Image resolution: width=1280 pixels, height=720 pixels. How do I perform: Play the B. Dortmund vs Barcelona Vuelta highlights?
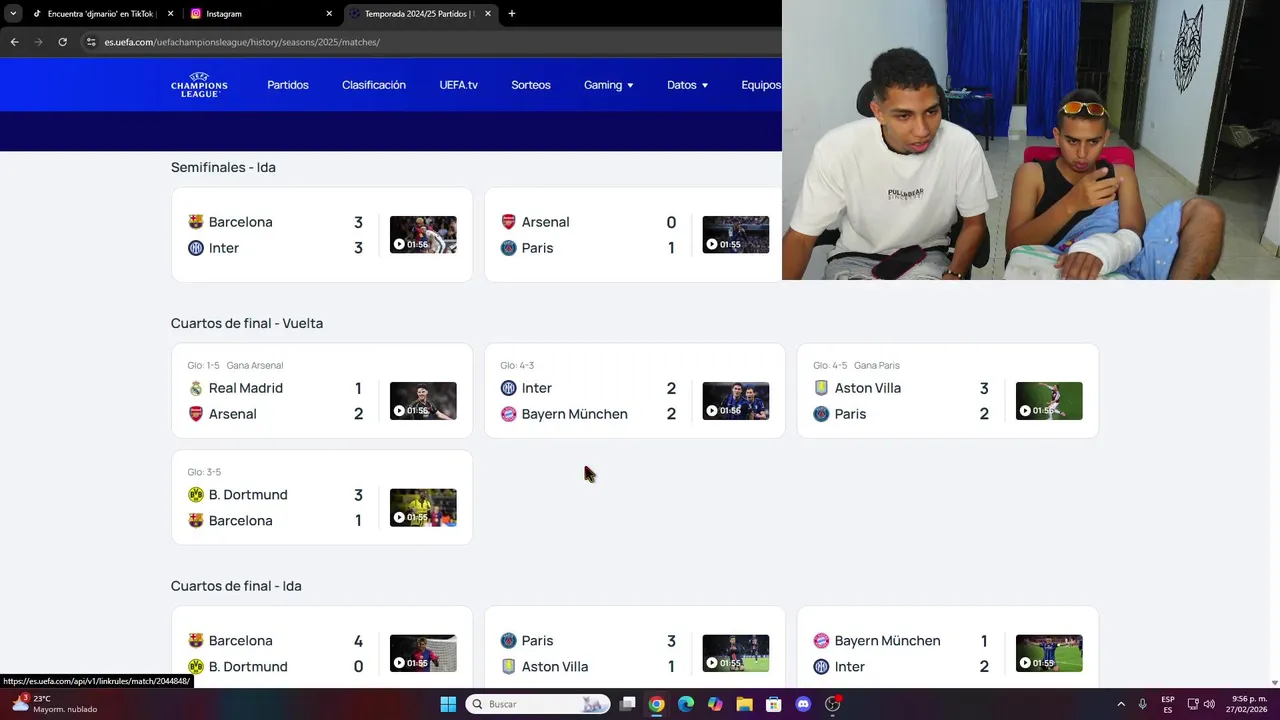click(x=423, y=507)
